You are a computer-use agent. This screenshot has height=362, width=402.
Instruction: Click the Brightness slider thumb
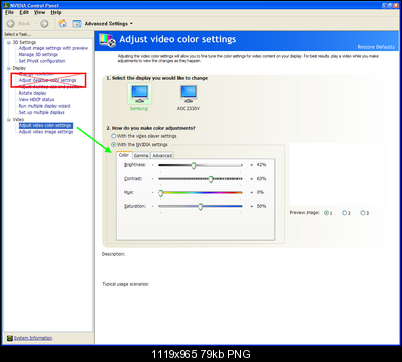tap(194, 165)
